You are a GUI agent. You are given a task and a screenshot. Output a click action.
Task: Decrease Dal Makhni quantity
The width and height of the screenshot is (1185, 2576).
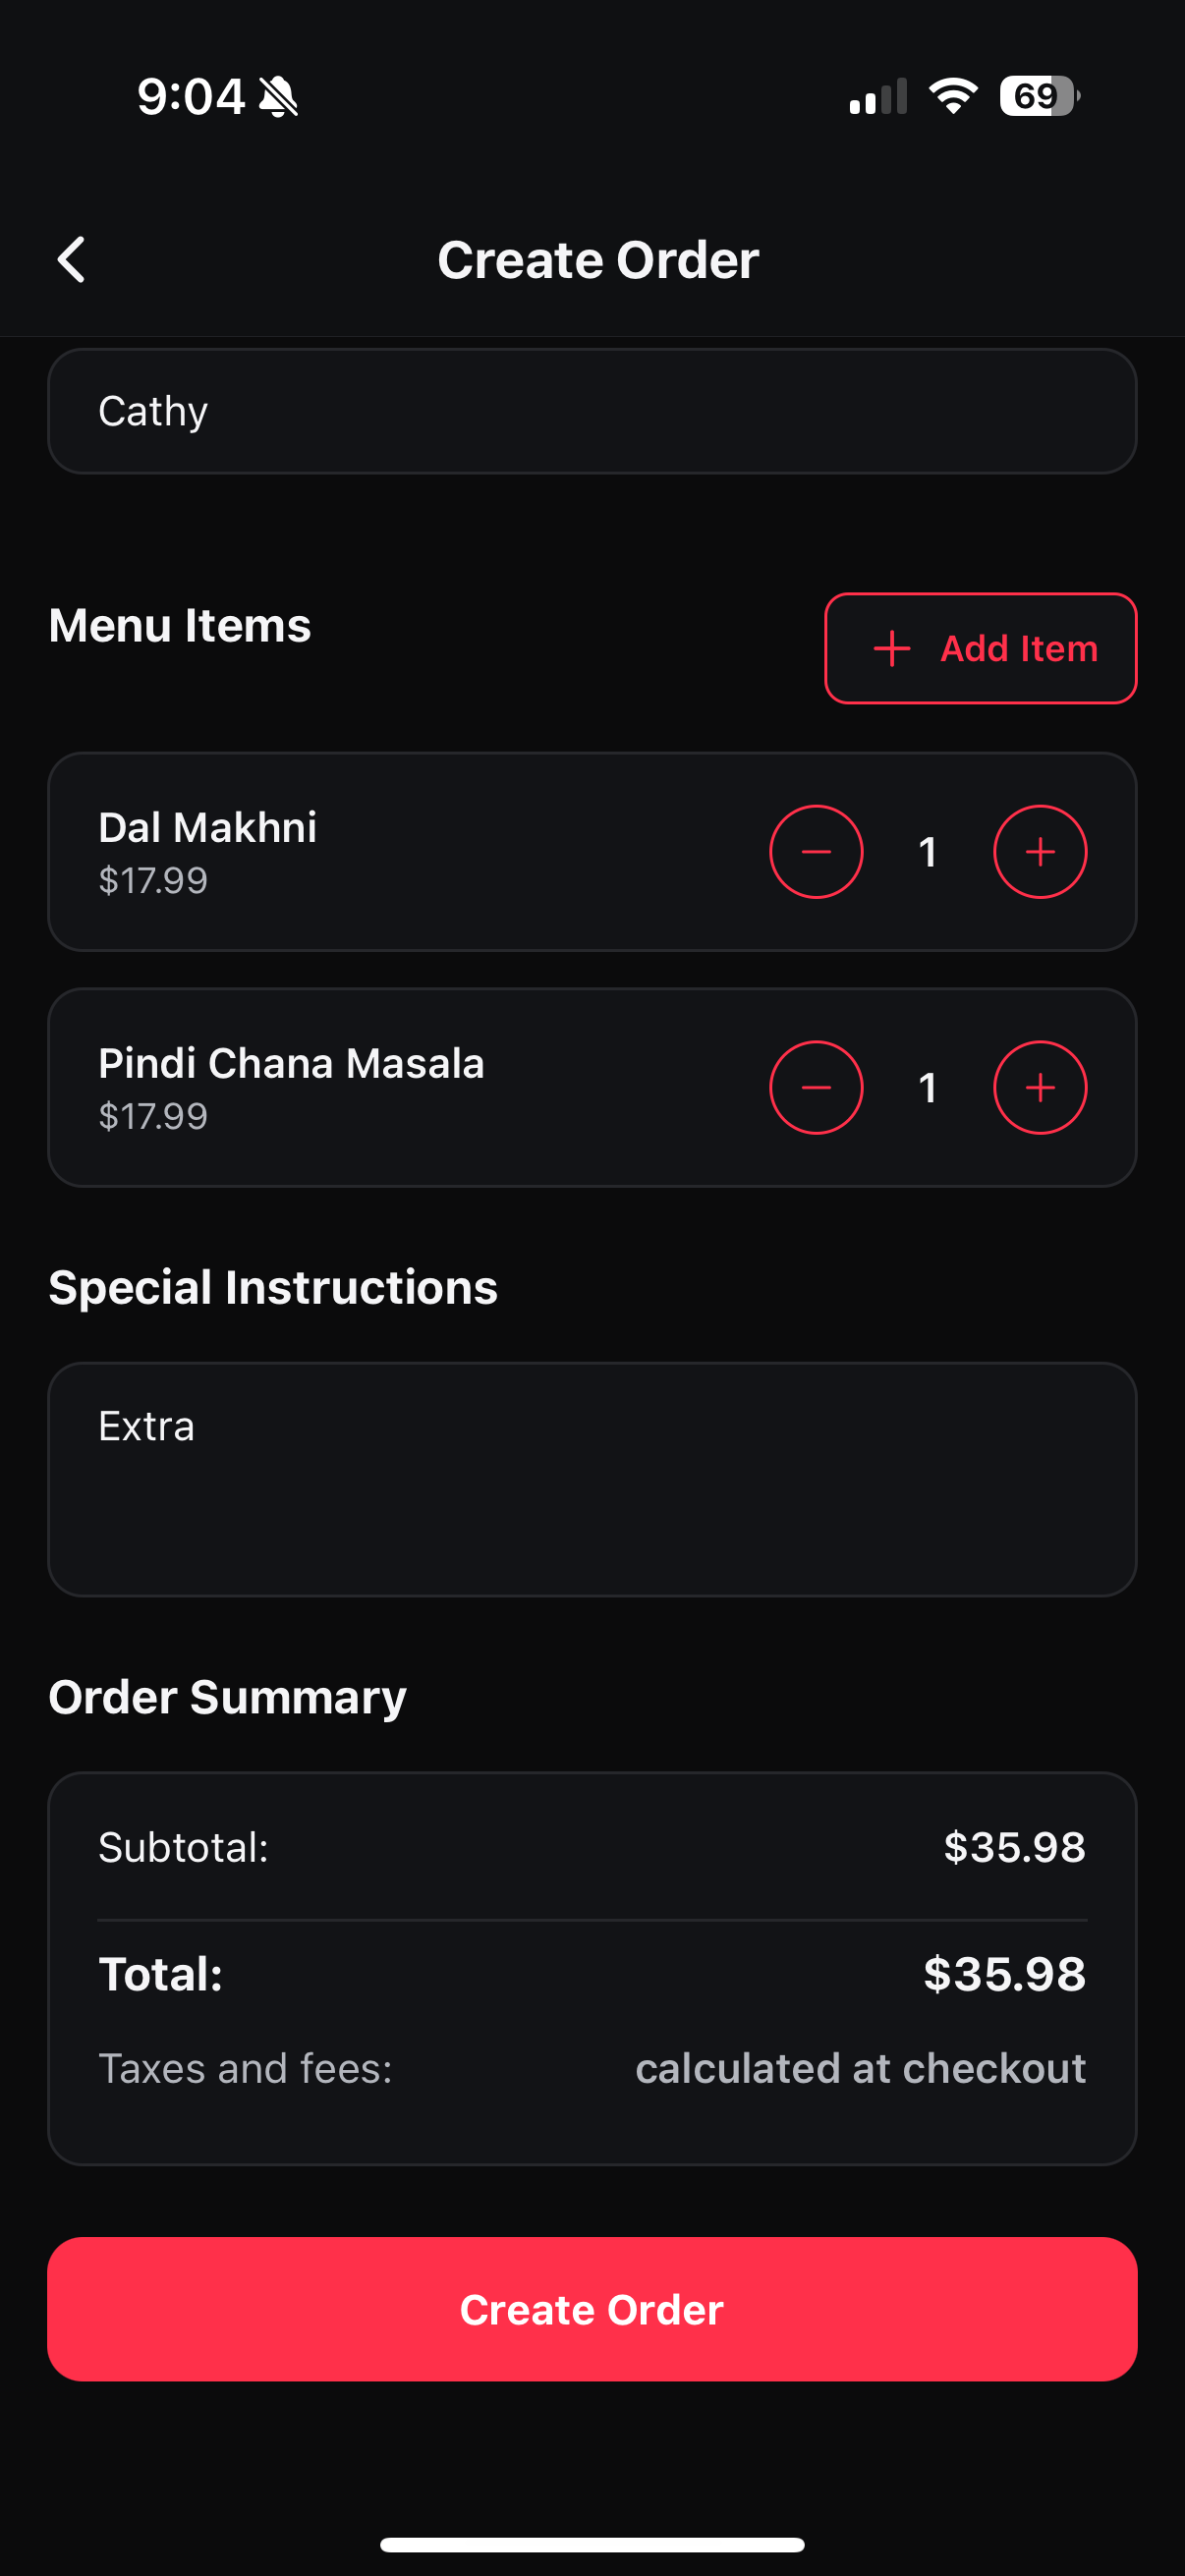pos(816,852)
